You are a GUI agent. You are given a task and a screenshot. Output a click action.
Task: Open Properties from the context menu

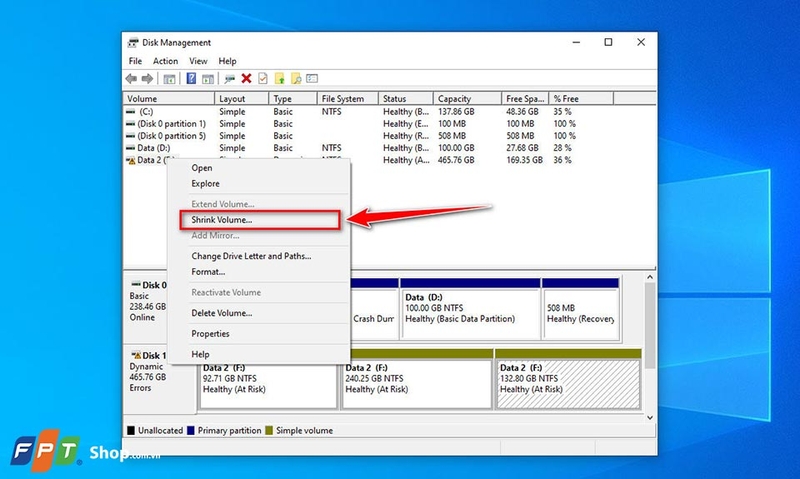pos(259,334)
